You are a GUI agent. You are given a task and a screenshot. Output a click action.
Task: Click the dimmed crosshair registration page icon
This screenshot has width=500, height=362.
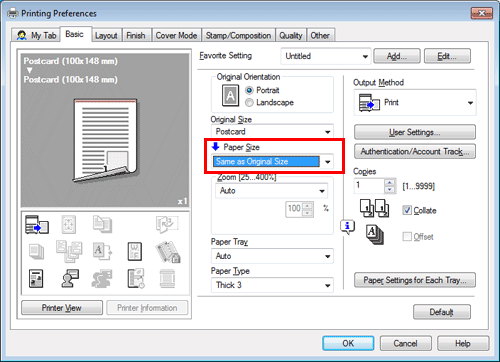(69, 224)
